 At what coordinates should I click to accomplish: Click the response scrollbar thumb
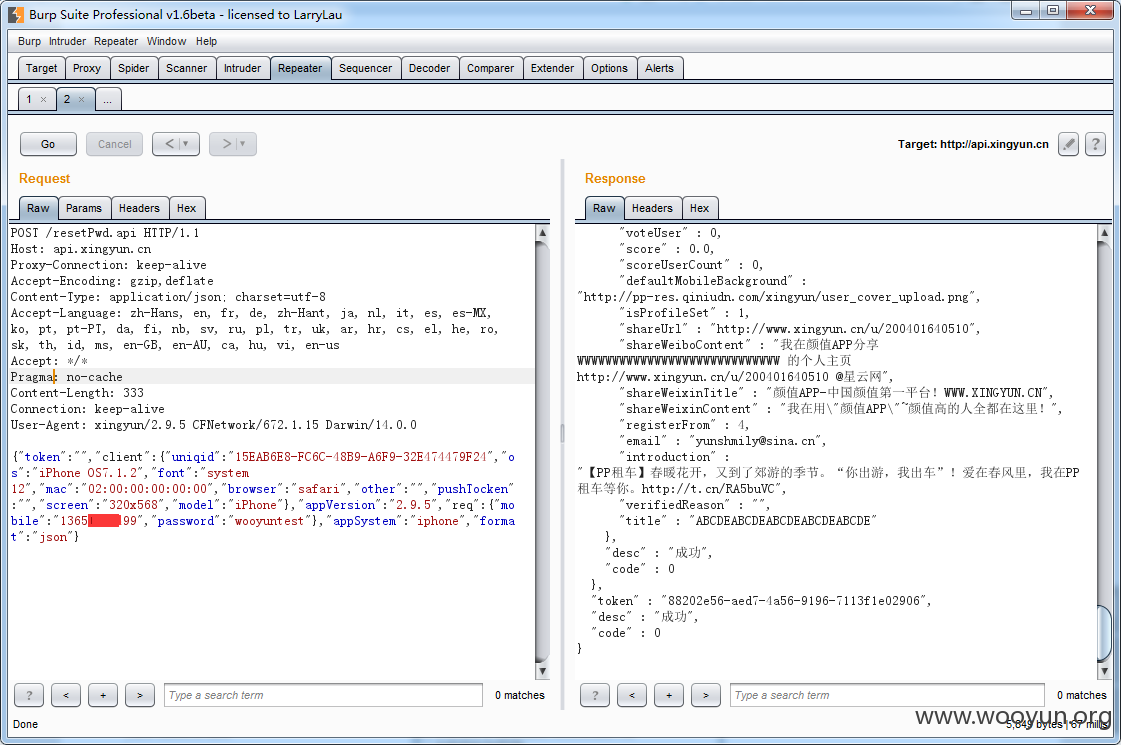point(1105,633)
